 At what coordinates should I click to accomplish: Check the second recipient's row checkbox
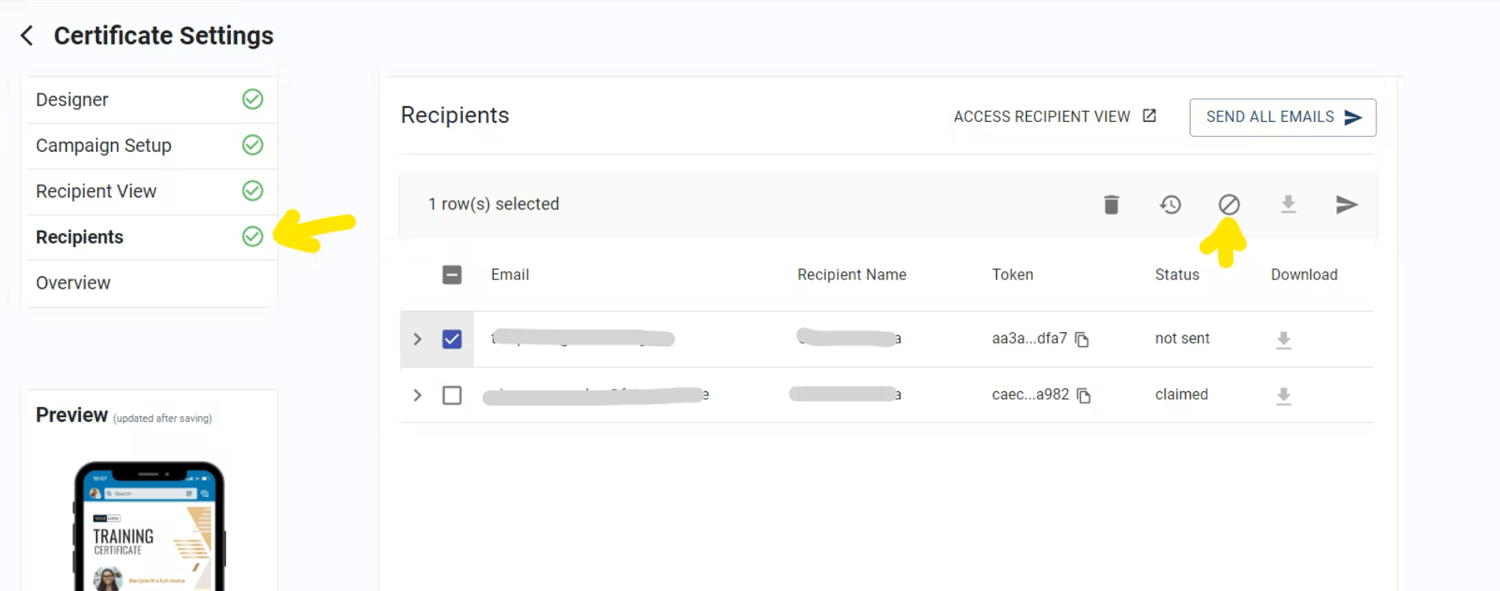pos(452,395)
